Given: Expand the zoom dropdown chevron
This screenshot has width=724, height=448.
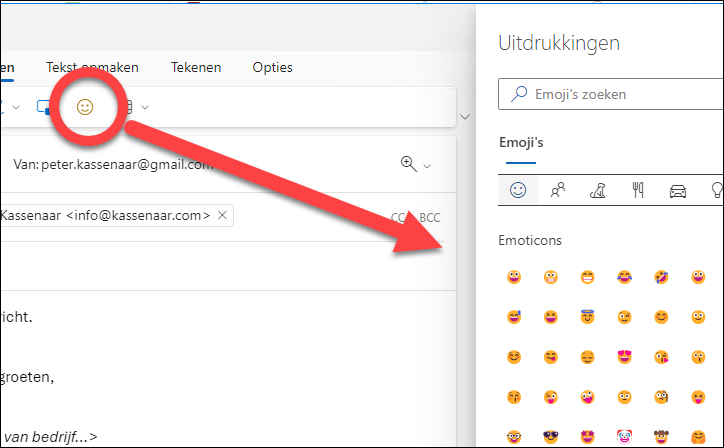Looking at the screenshot, I should pos(427,166).
